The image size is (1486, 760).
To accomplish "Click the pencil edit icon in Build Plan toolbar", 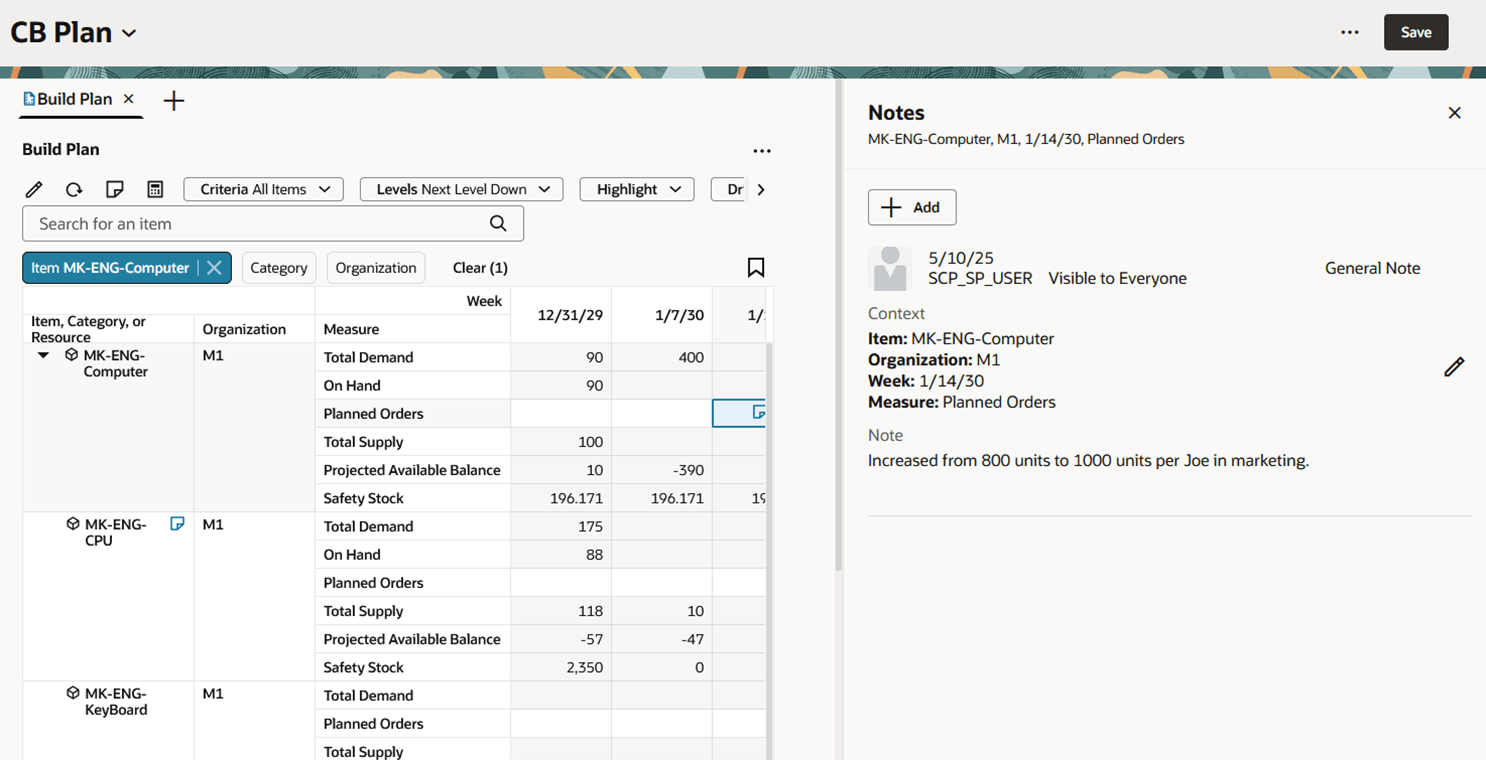I will [x=34, y=189].
